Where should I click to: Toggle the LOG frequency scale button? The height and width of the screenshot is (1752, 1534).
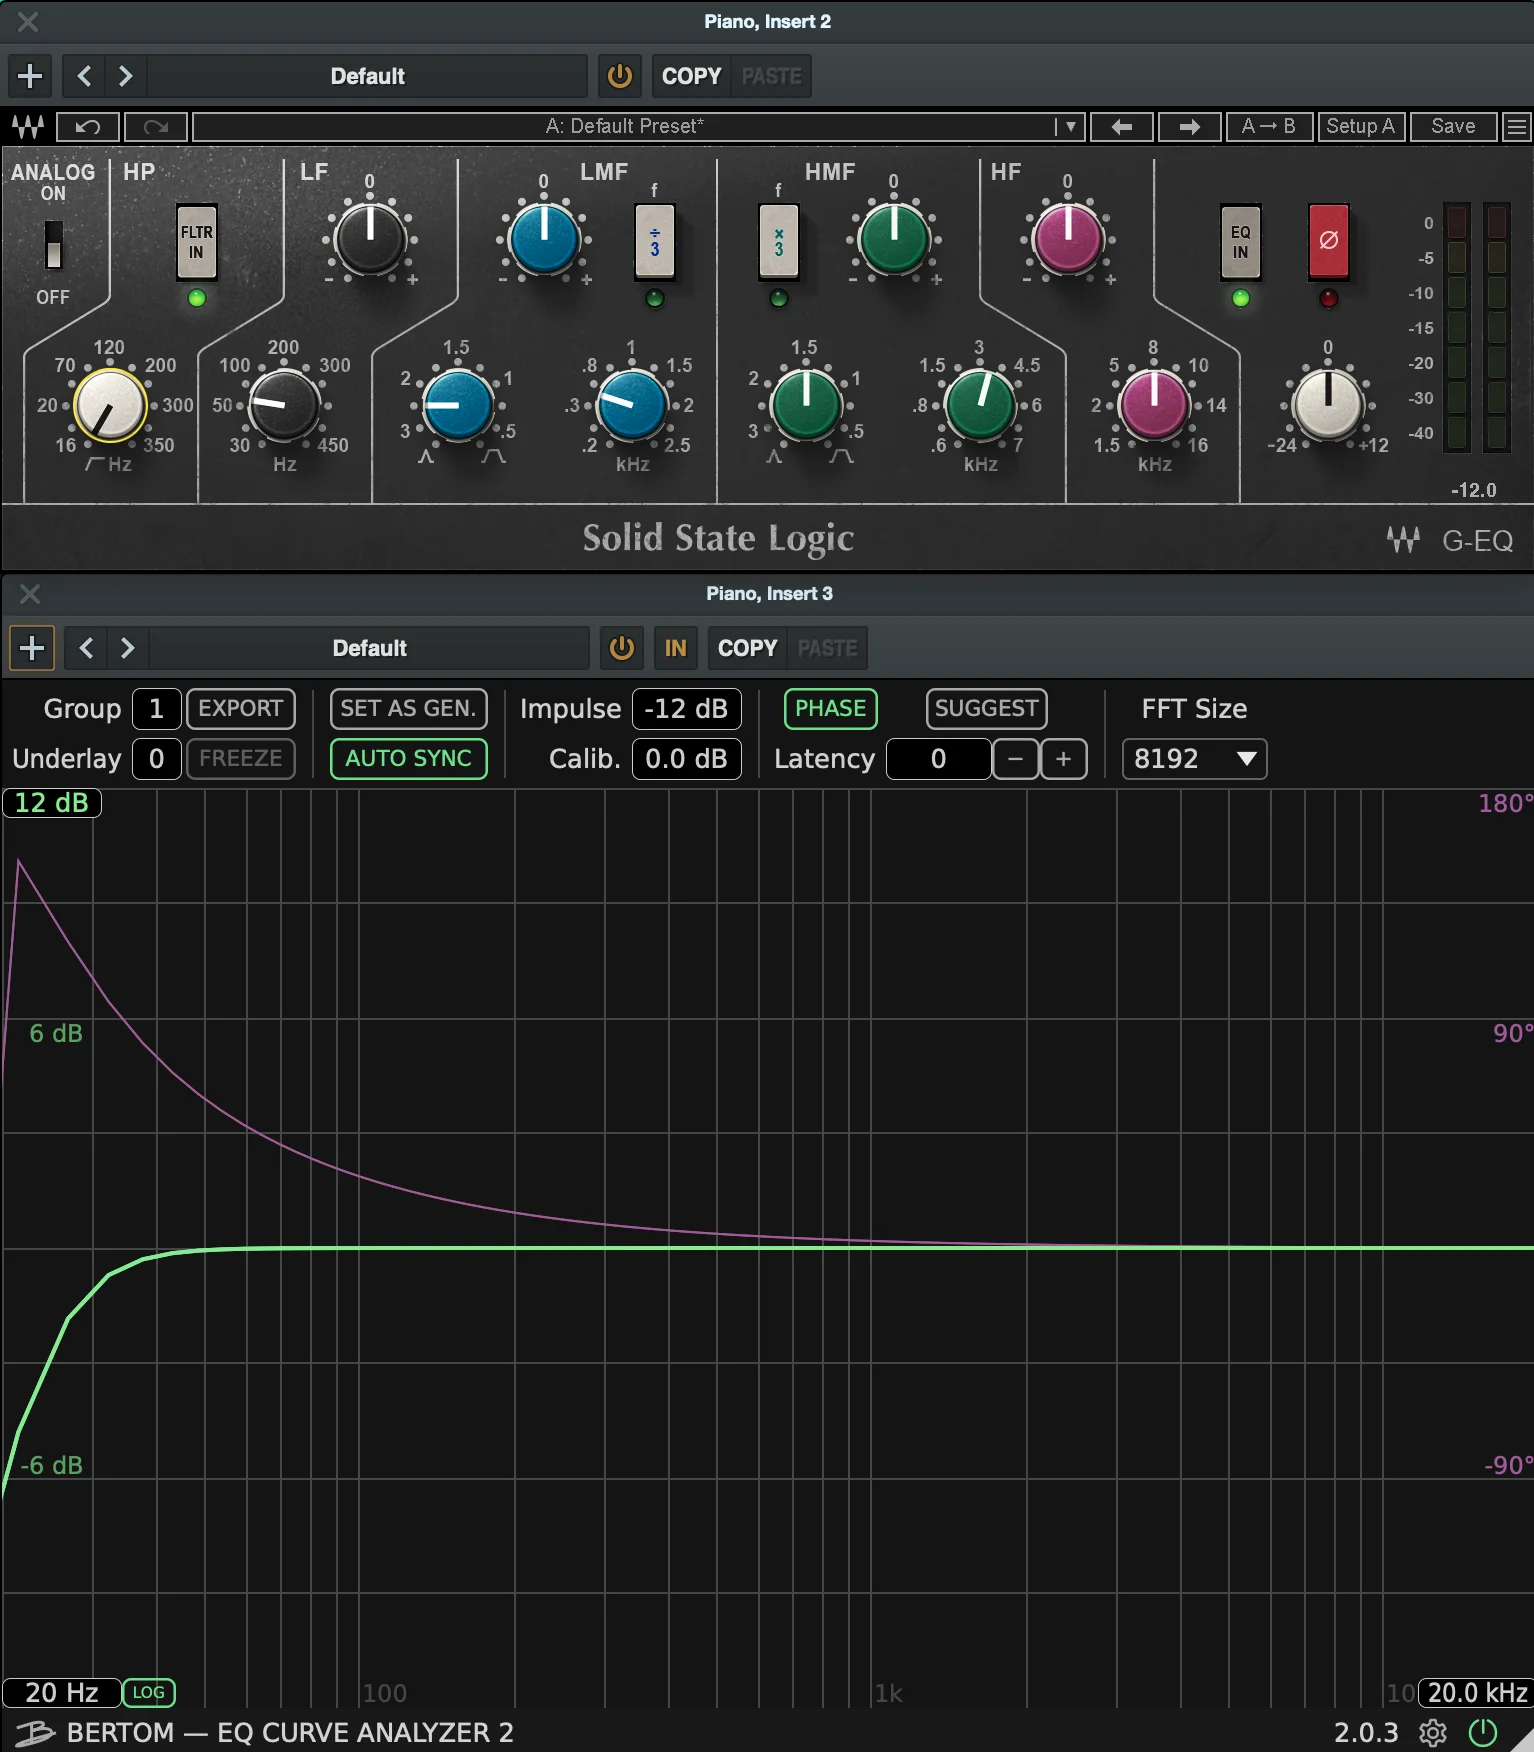149,1692
